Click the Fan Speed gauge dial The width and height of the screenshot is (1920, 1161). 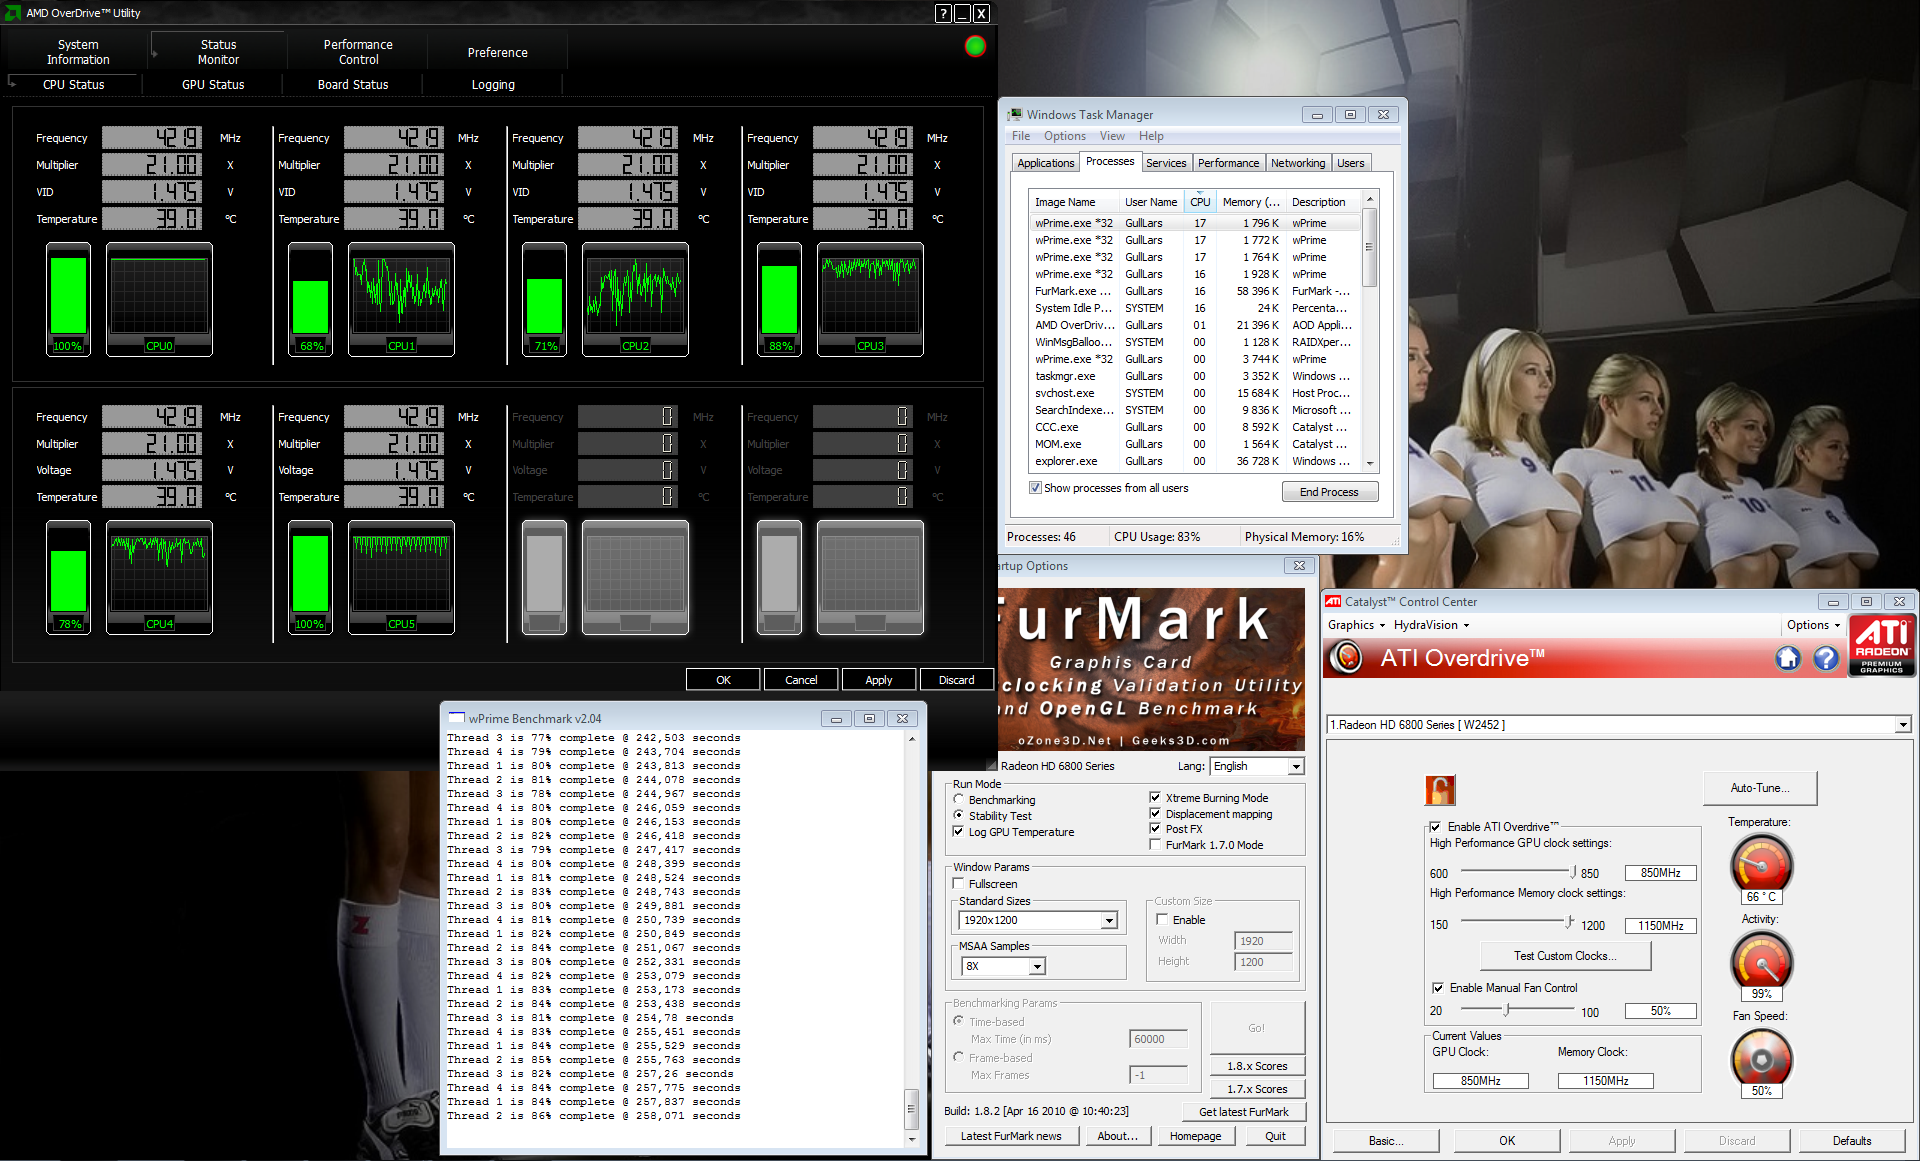pyautogui.click(x=1761, y=1057)
